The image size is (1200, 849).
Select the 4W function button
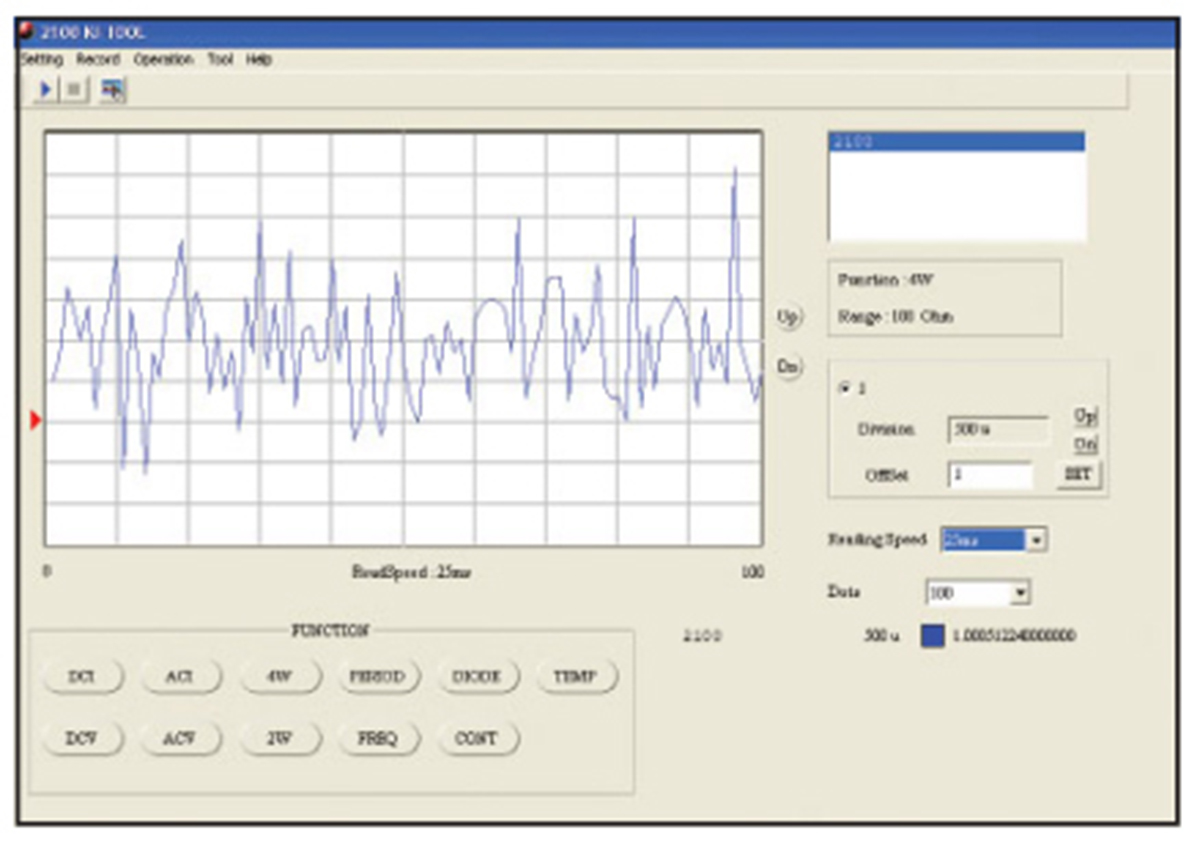point(281,677)
